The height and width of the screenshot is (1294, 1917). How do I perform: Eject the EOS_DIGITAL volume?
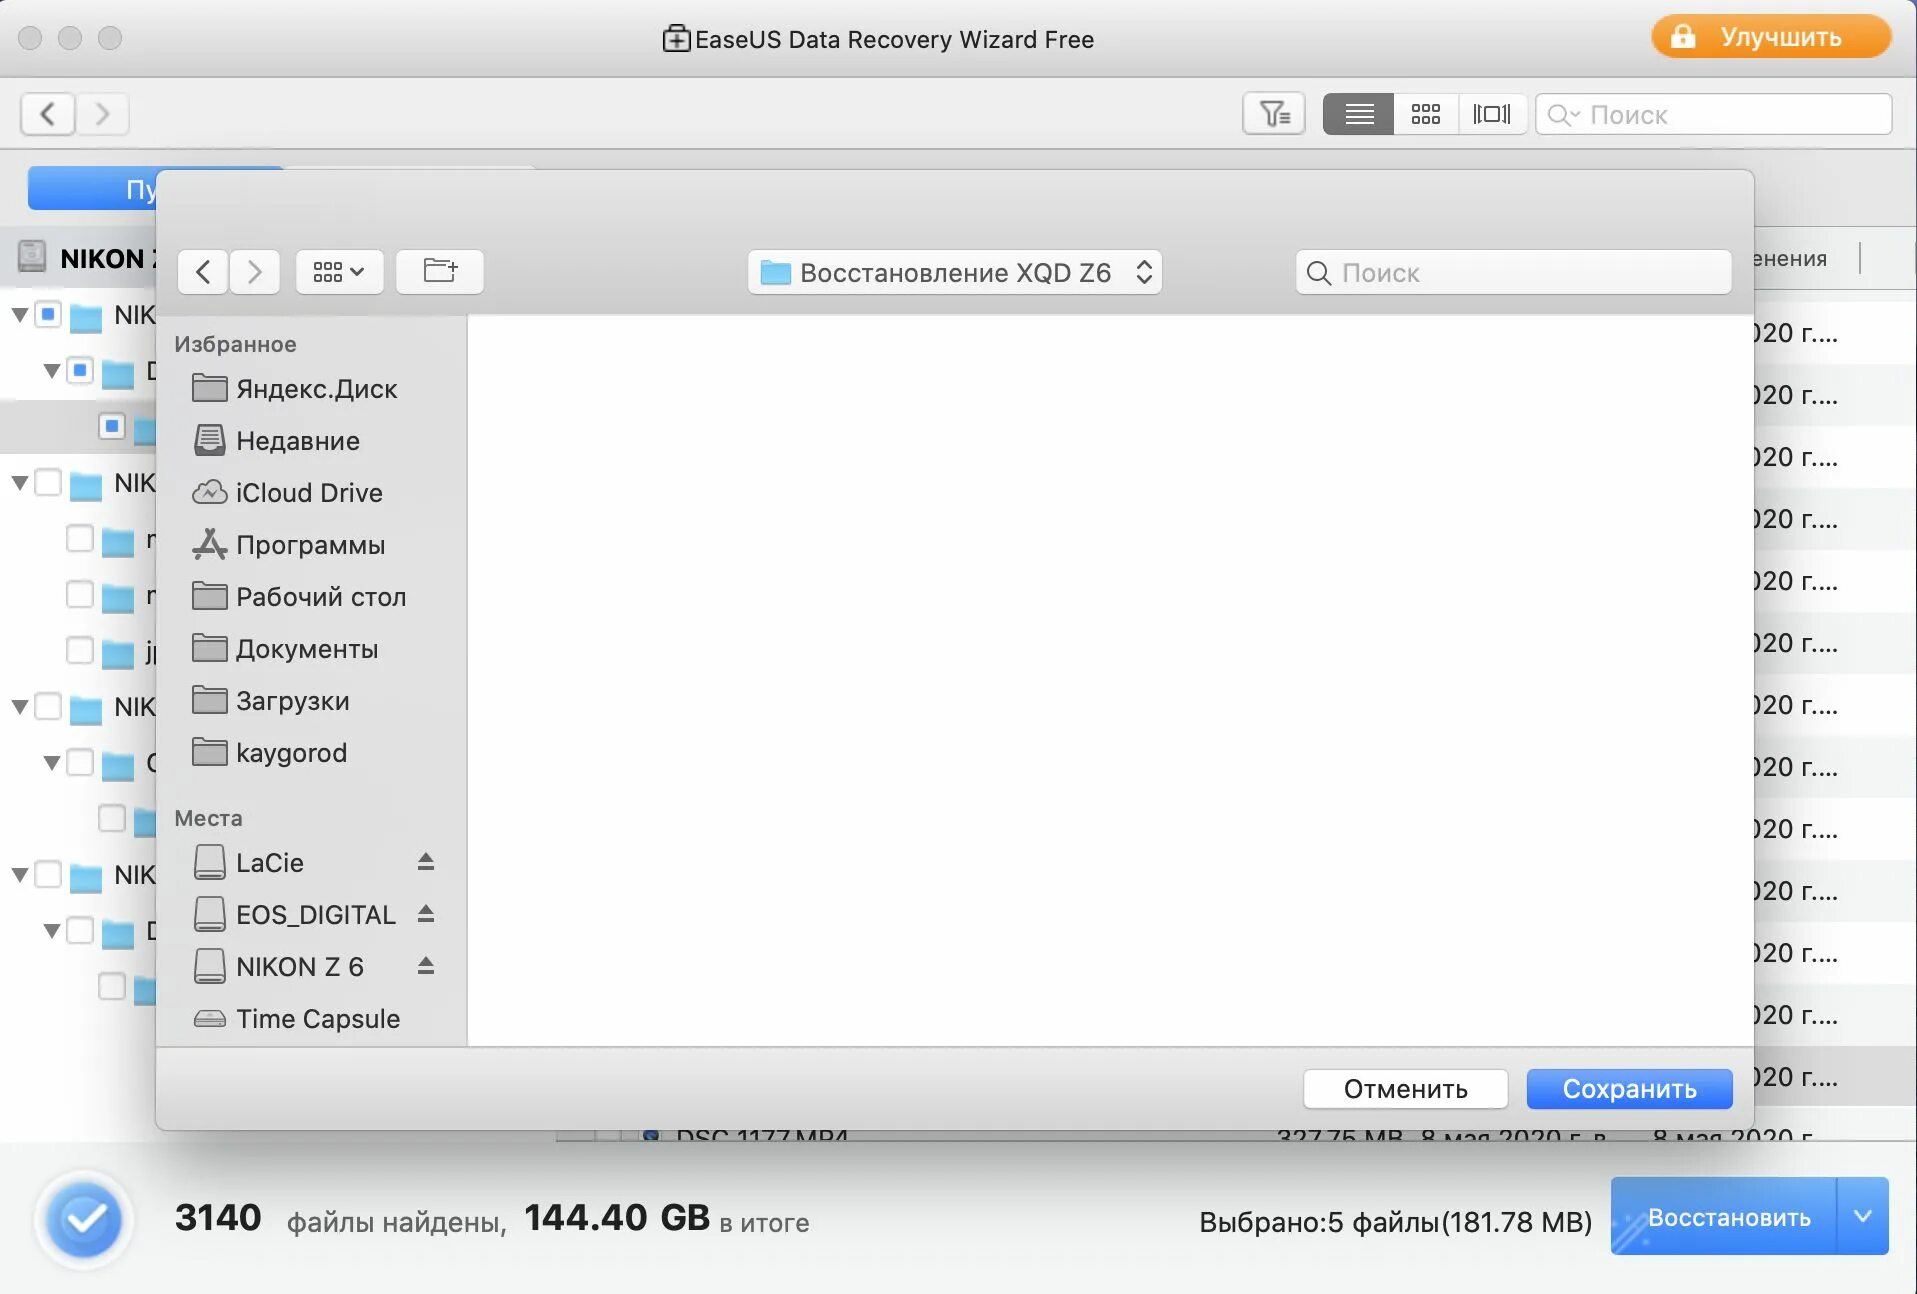click(426, 914)
